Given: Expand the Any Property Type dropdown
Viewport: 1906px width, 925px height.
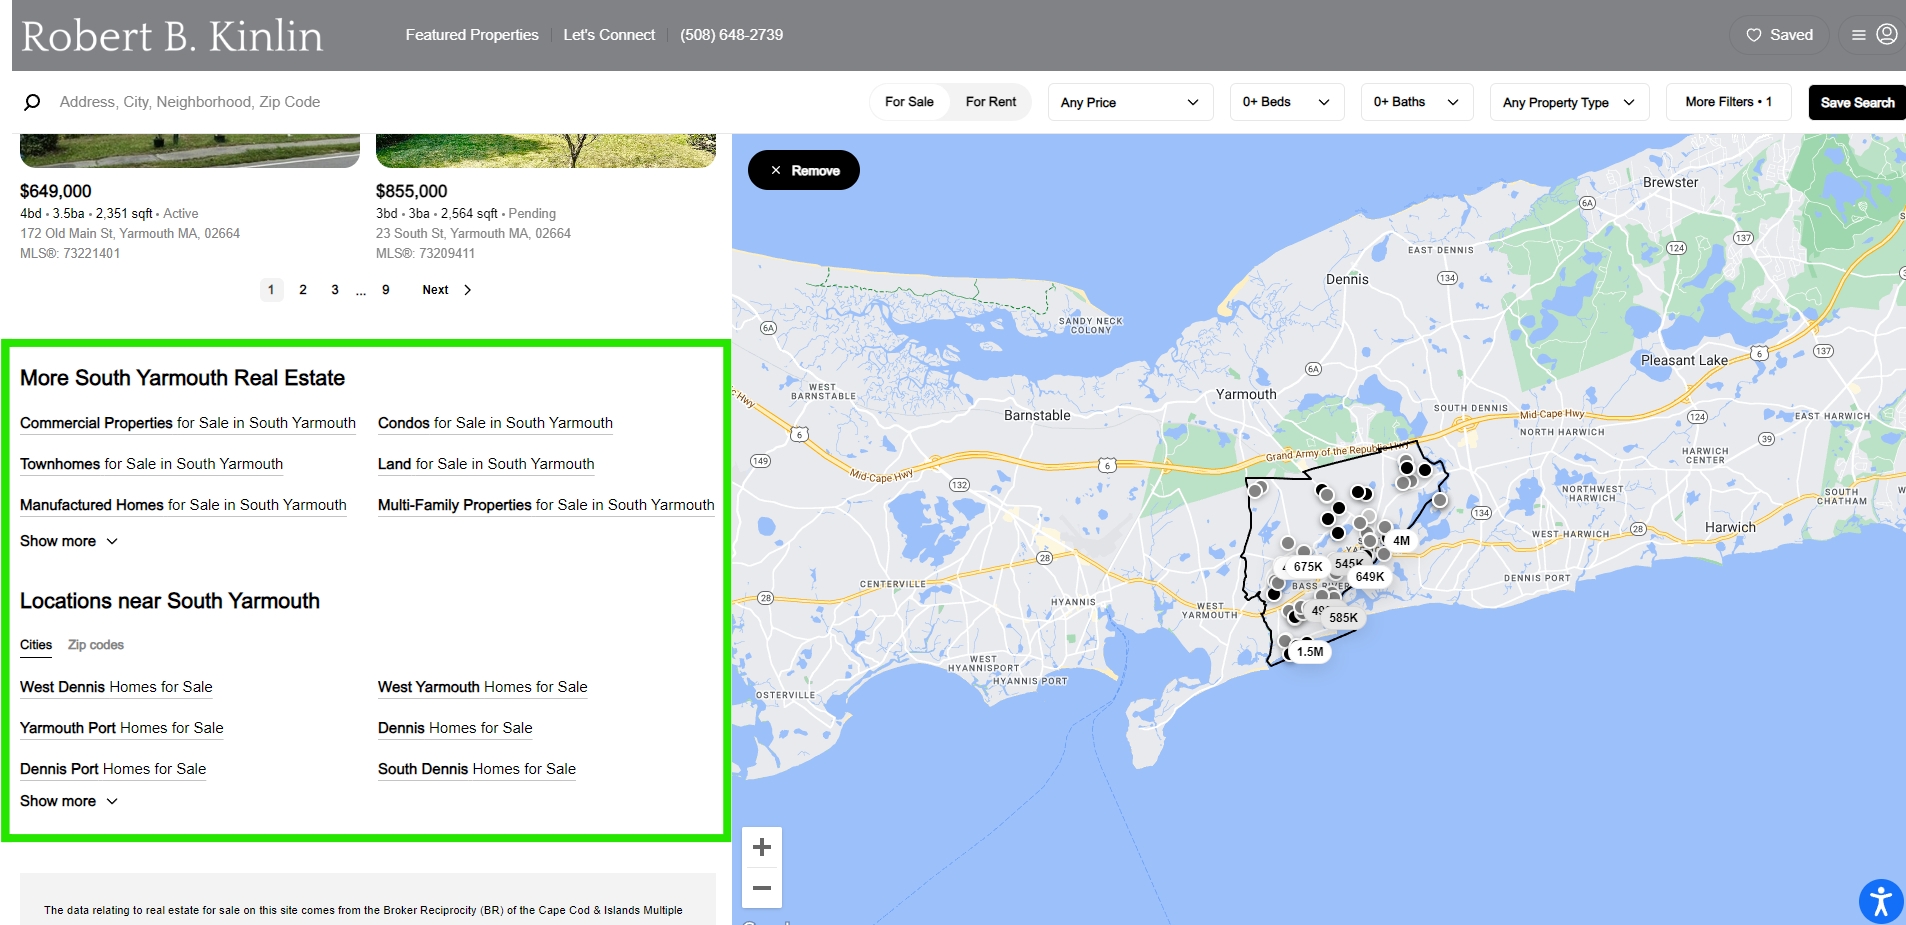Looking at the screenshot, I should pos(1568,102).
